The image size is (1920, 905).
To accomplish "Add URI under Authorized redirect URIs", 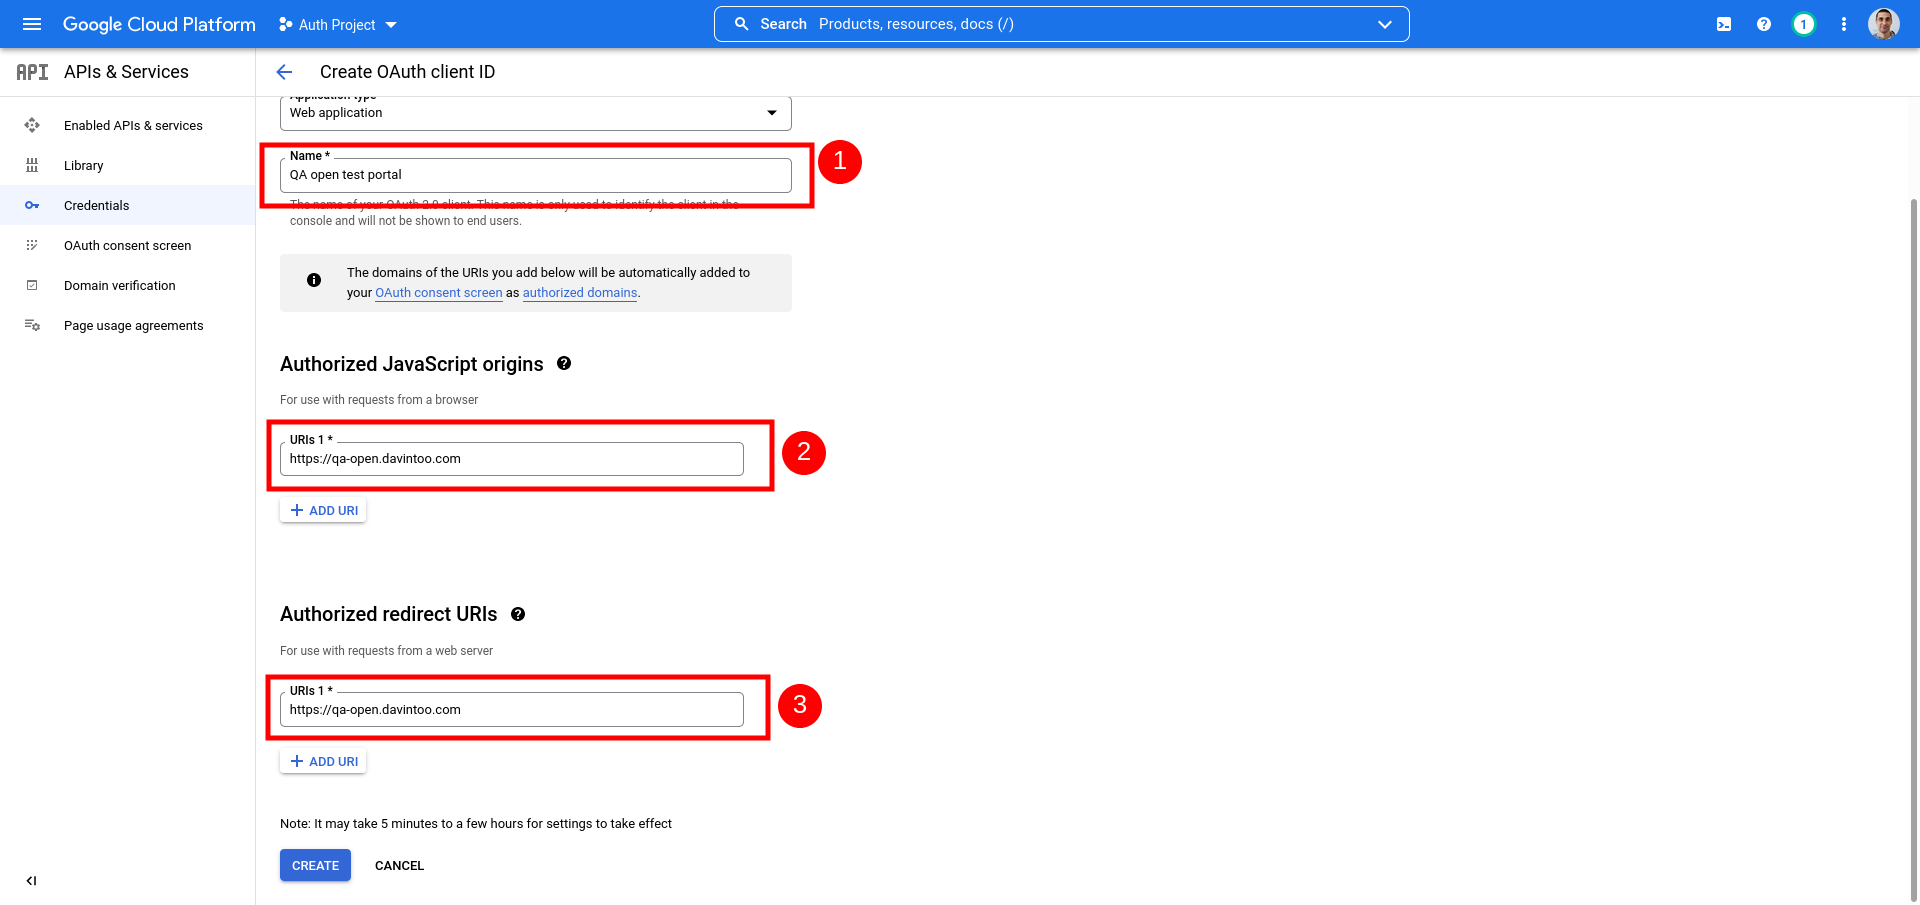I will (x=323, y=762).
